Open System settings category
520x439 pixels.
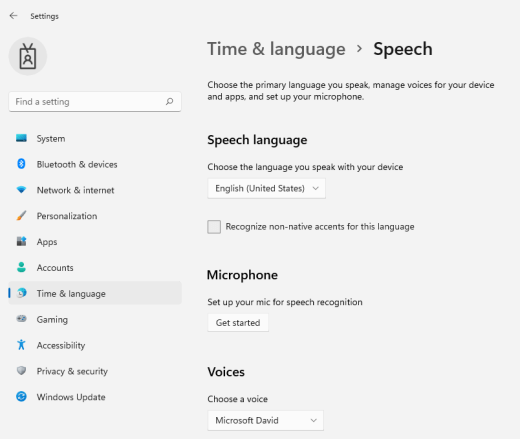[x=95, y=138]
